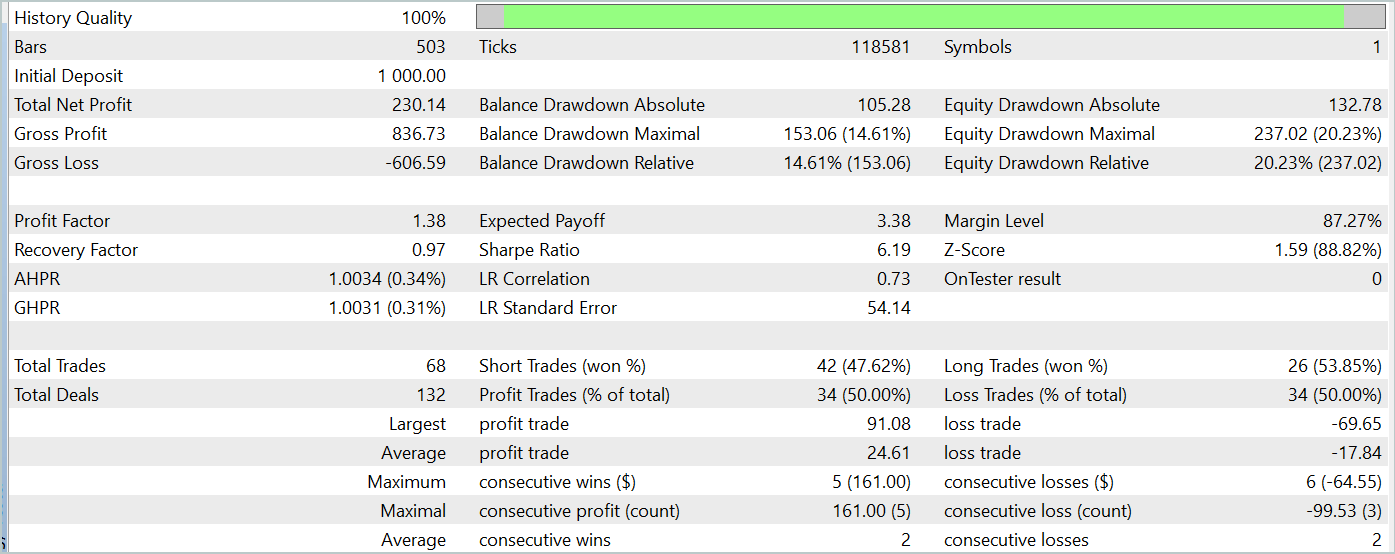The width and height of the screenshot is (1395, 554).
Task: Select the Gross Loss value -606.59
Action: (415, 163)
